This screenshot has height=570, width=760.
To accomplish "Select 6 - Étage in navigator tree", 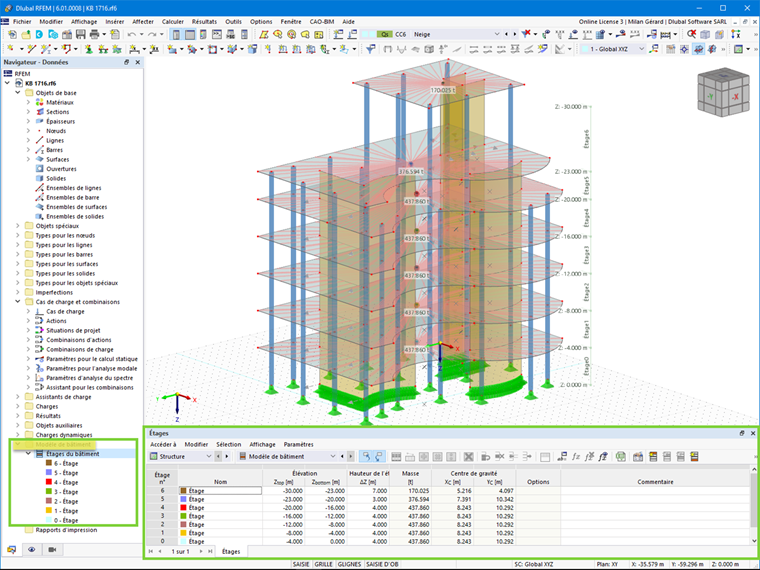I will [66, 463].
